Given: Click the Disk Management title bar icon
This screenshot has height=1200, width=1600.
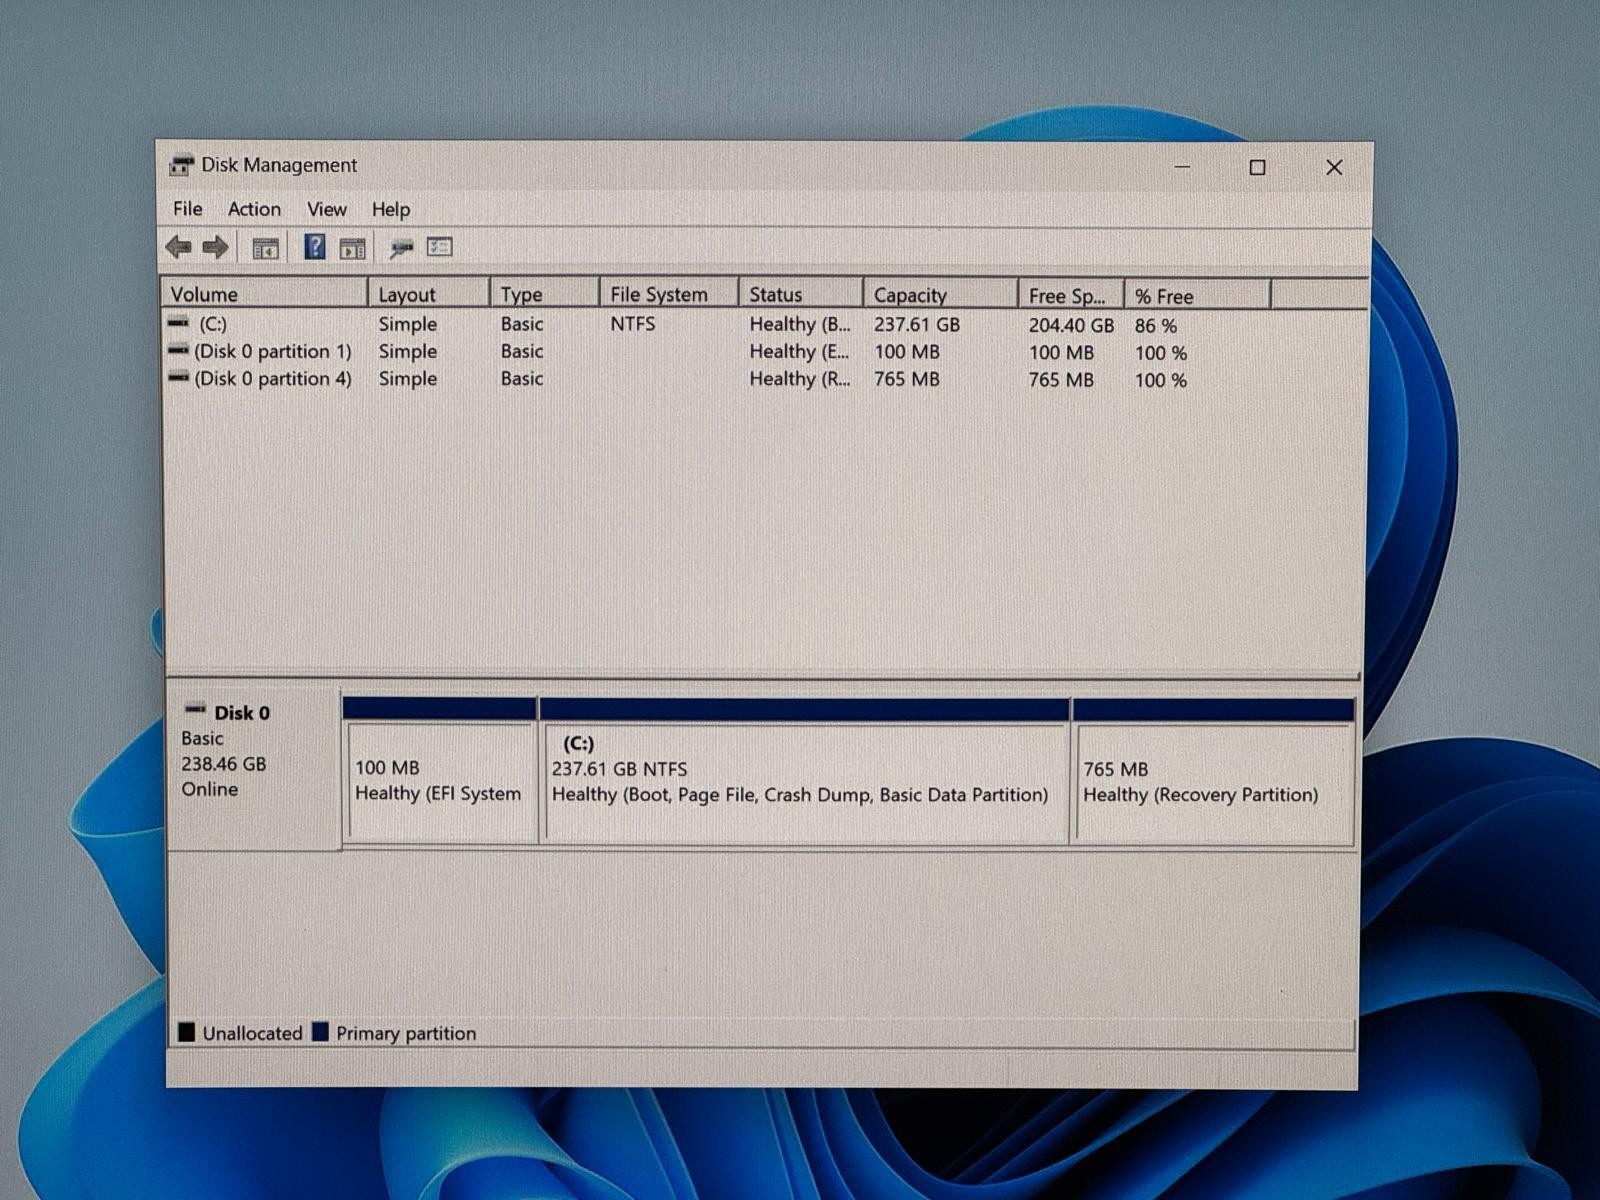Looking at the screenshot, I should coord(181,165).
